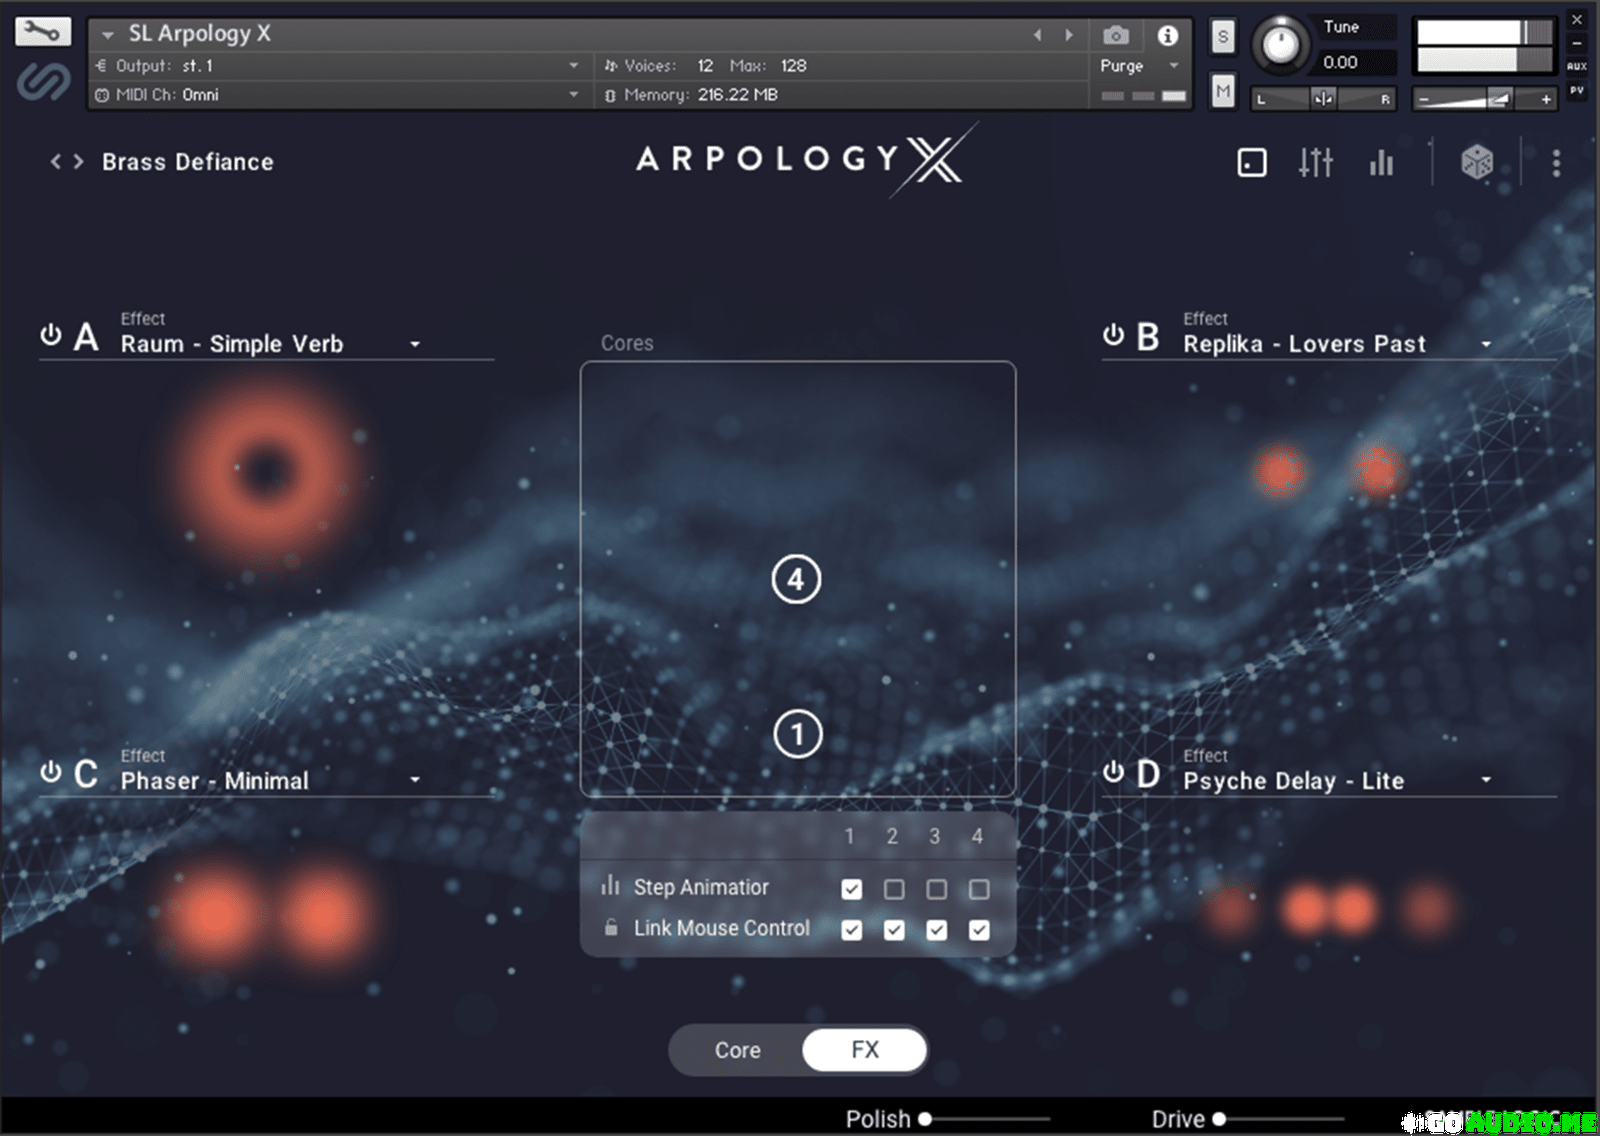Viewport: 1600px width, 1136px height.
Task: Minimize the instrument with the minus button
Action: (x=1577, y=43)
